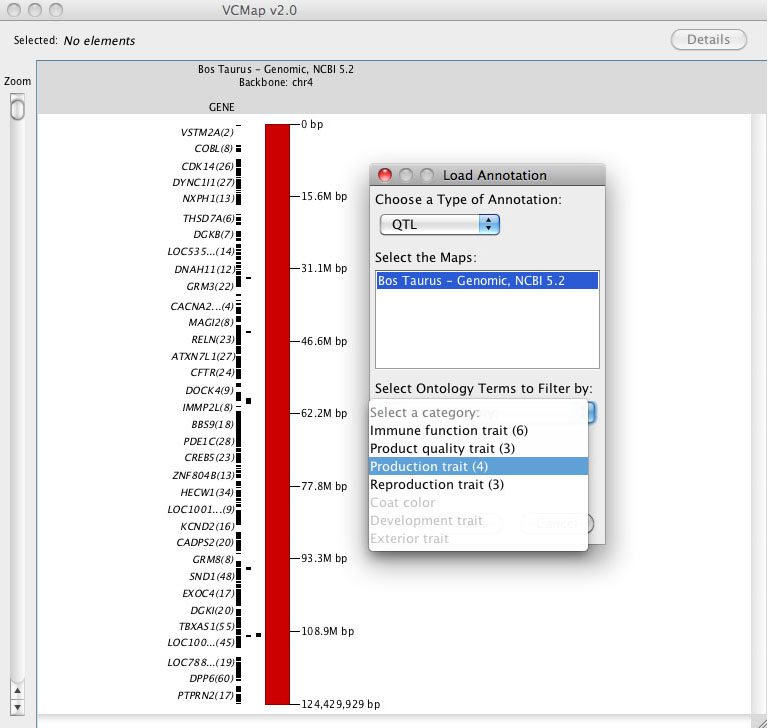Select the IMMP2L(8) gene label
768x728 pixels.
pos(208,407)
